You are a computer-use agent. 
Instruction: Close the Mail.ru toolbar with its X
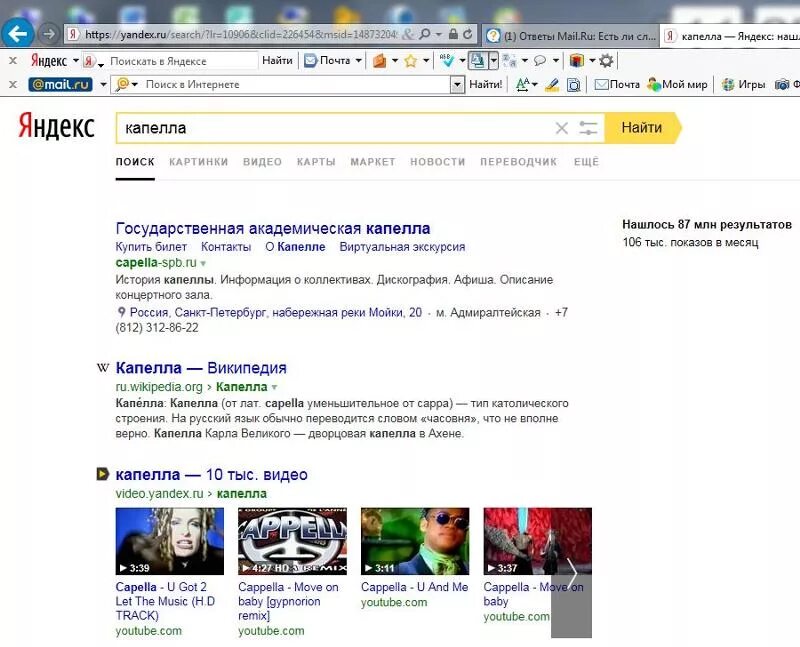pyautogui.click(x=13, y=84)
